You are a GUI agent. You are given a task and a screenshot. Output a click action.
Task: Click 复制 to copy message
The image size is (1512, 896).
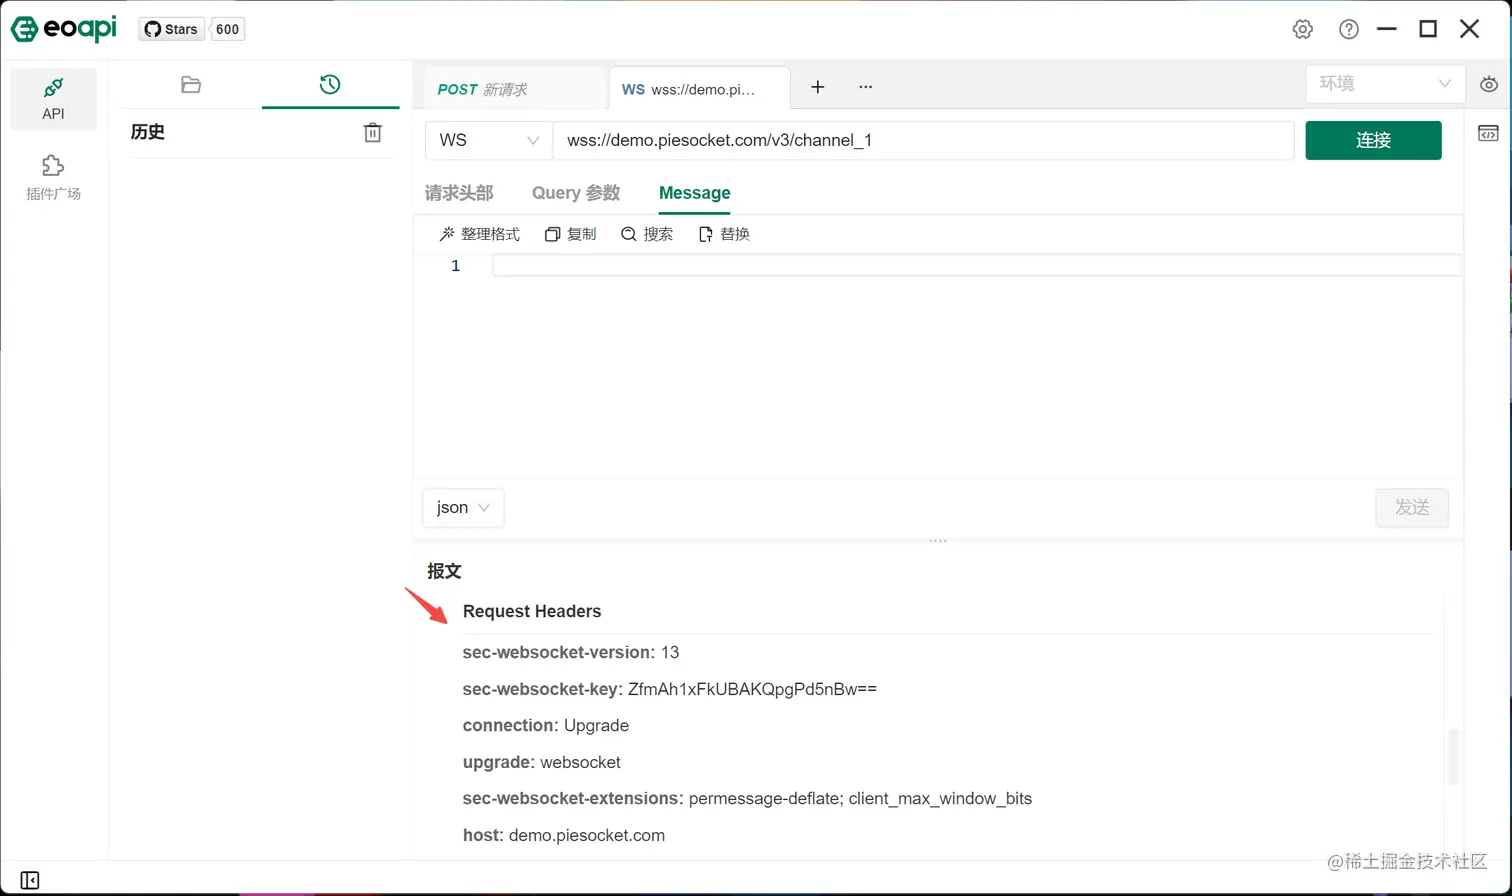coord(571,234)
